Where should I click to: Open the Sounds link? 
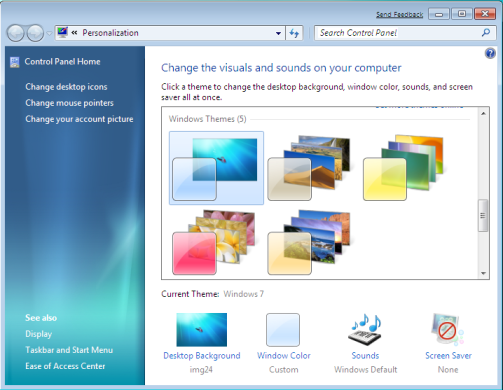tap(365, 356)
